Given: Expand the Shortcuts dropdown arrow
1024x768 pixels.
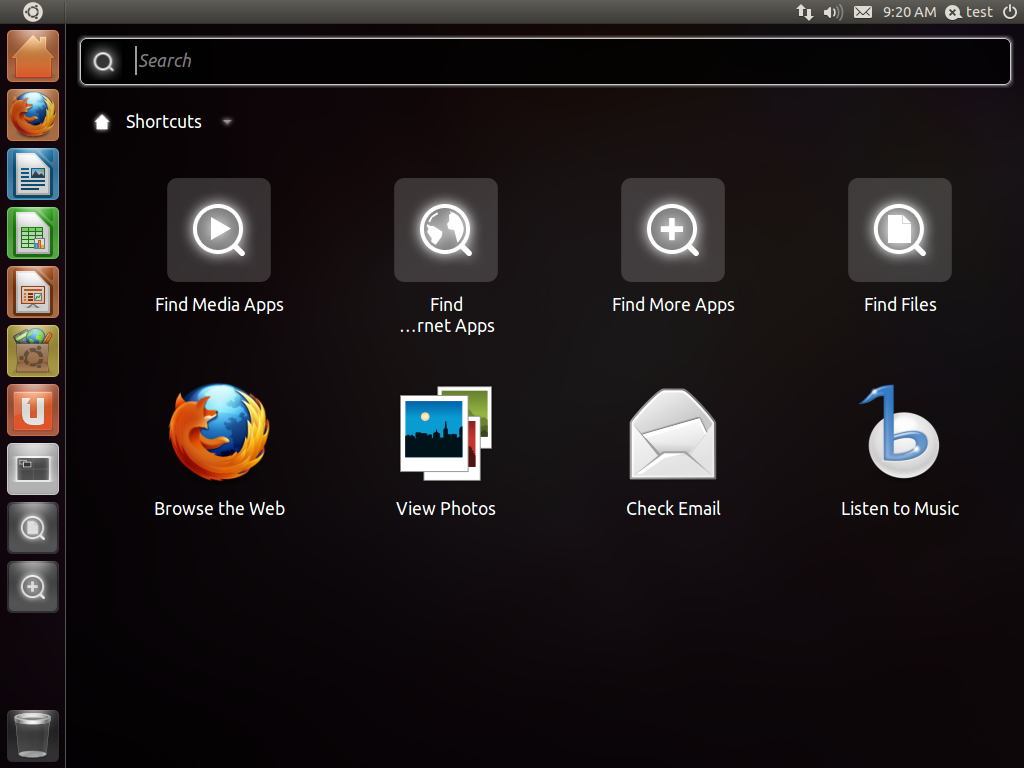Looking at the screenshot, I should [227, 122].
